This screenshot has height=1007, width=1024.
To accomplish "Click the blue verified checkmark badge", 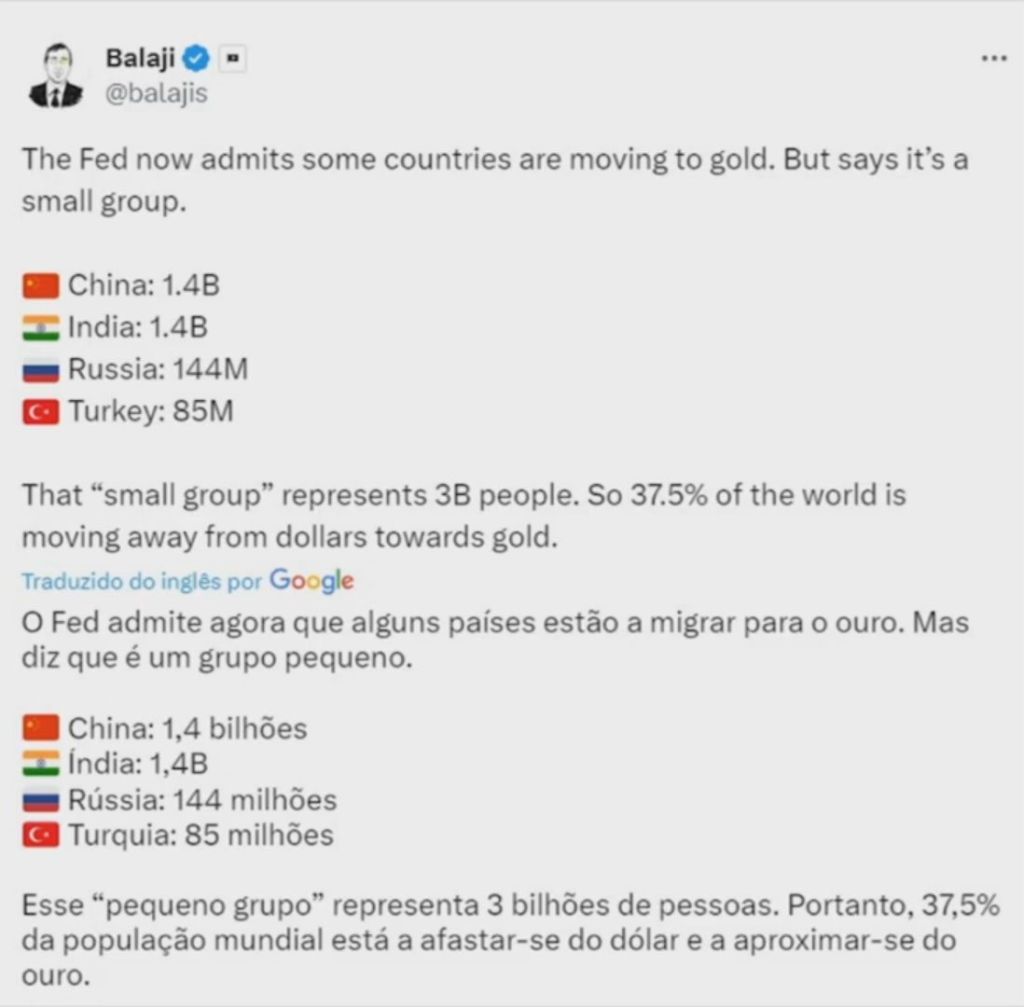I will (197, 59).
